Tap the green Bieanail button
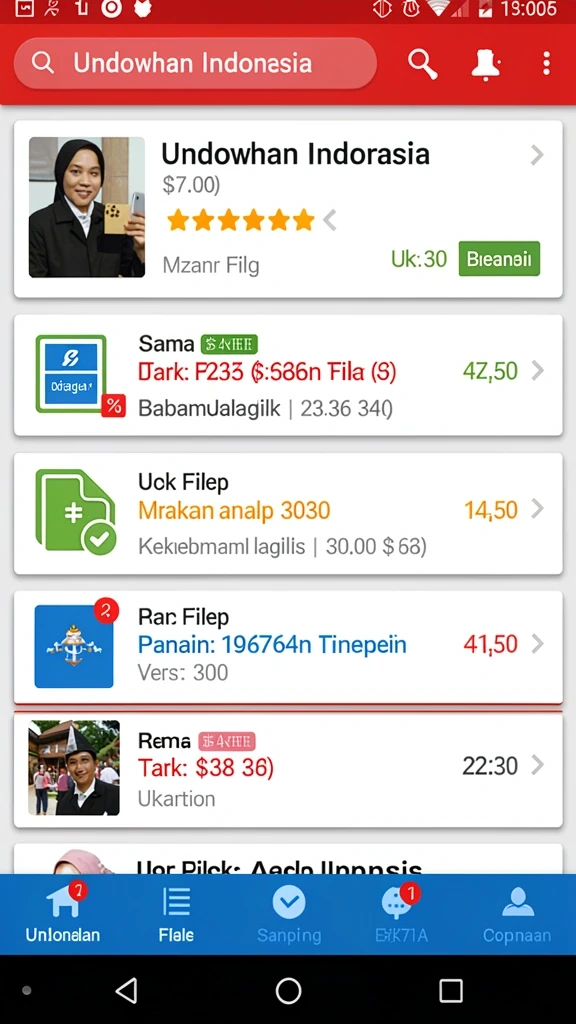This screenshot has height=1024, width=576. click(499, 259)
